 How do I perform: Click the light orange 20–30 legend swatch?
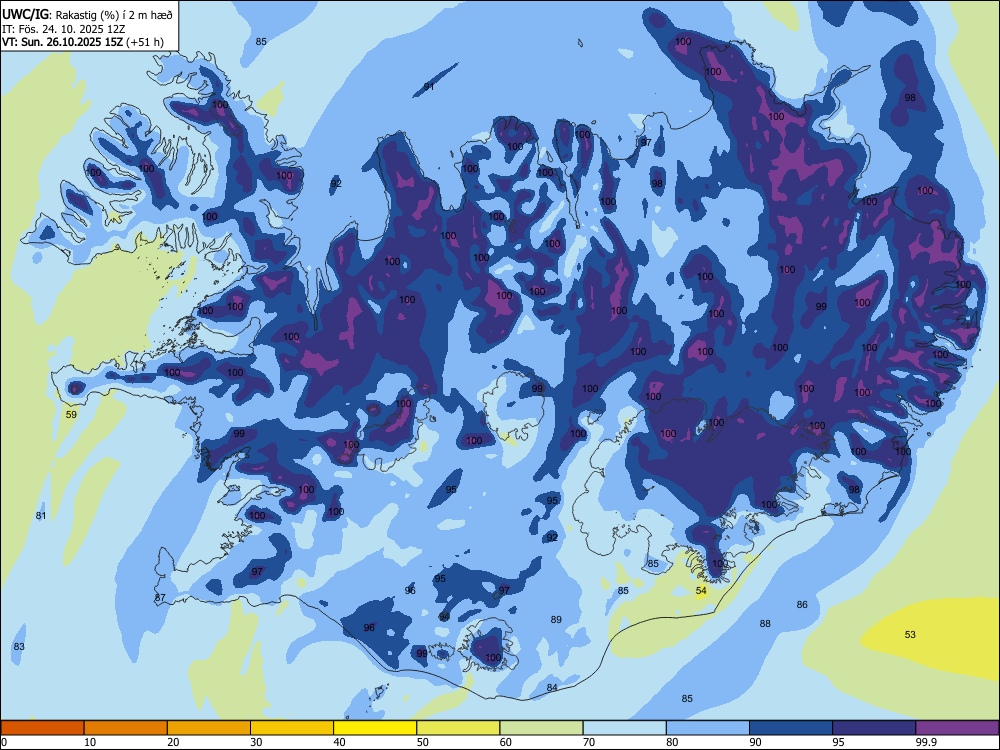point(209,728)
